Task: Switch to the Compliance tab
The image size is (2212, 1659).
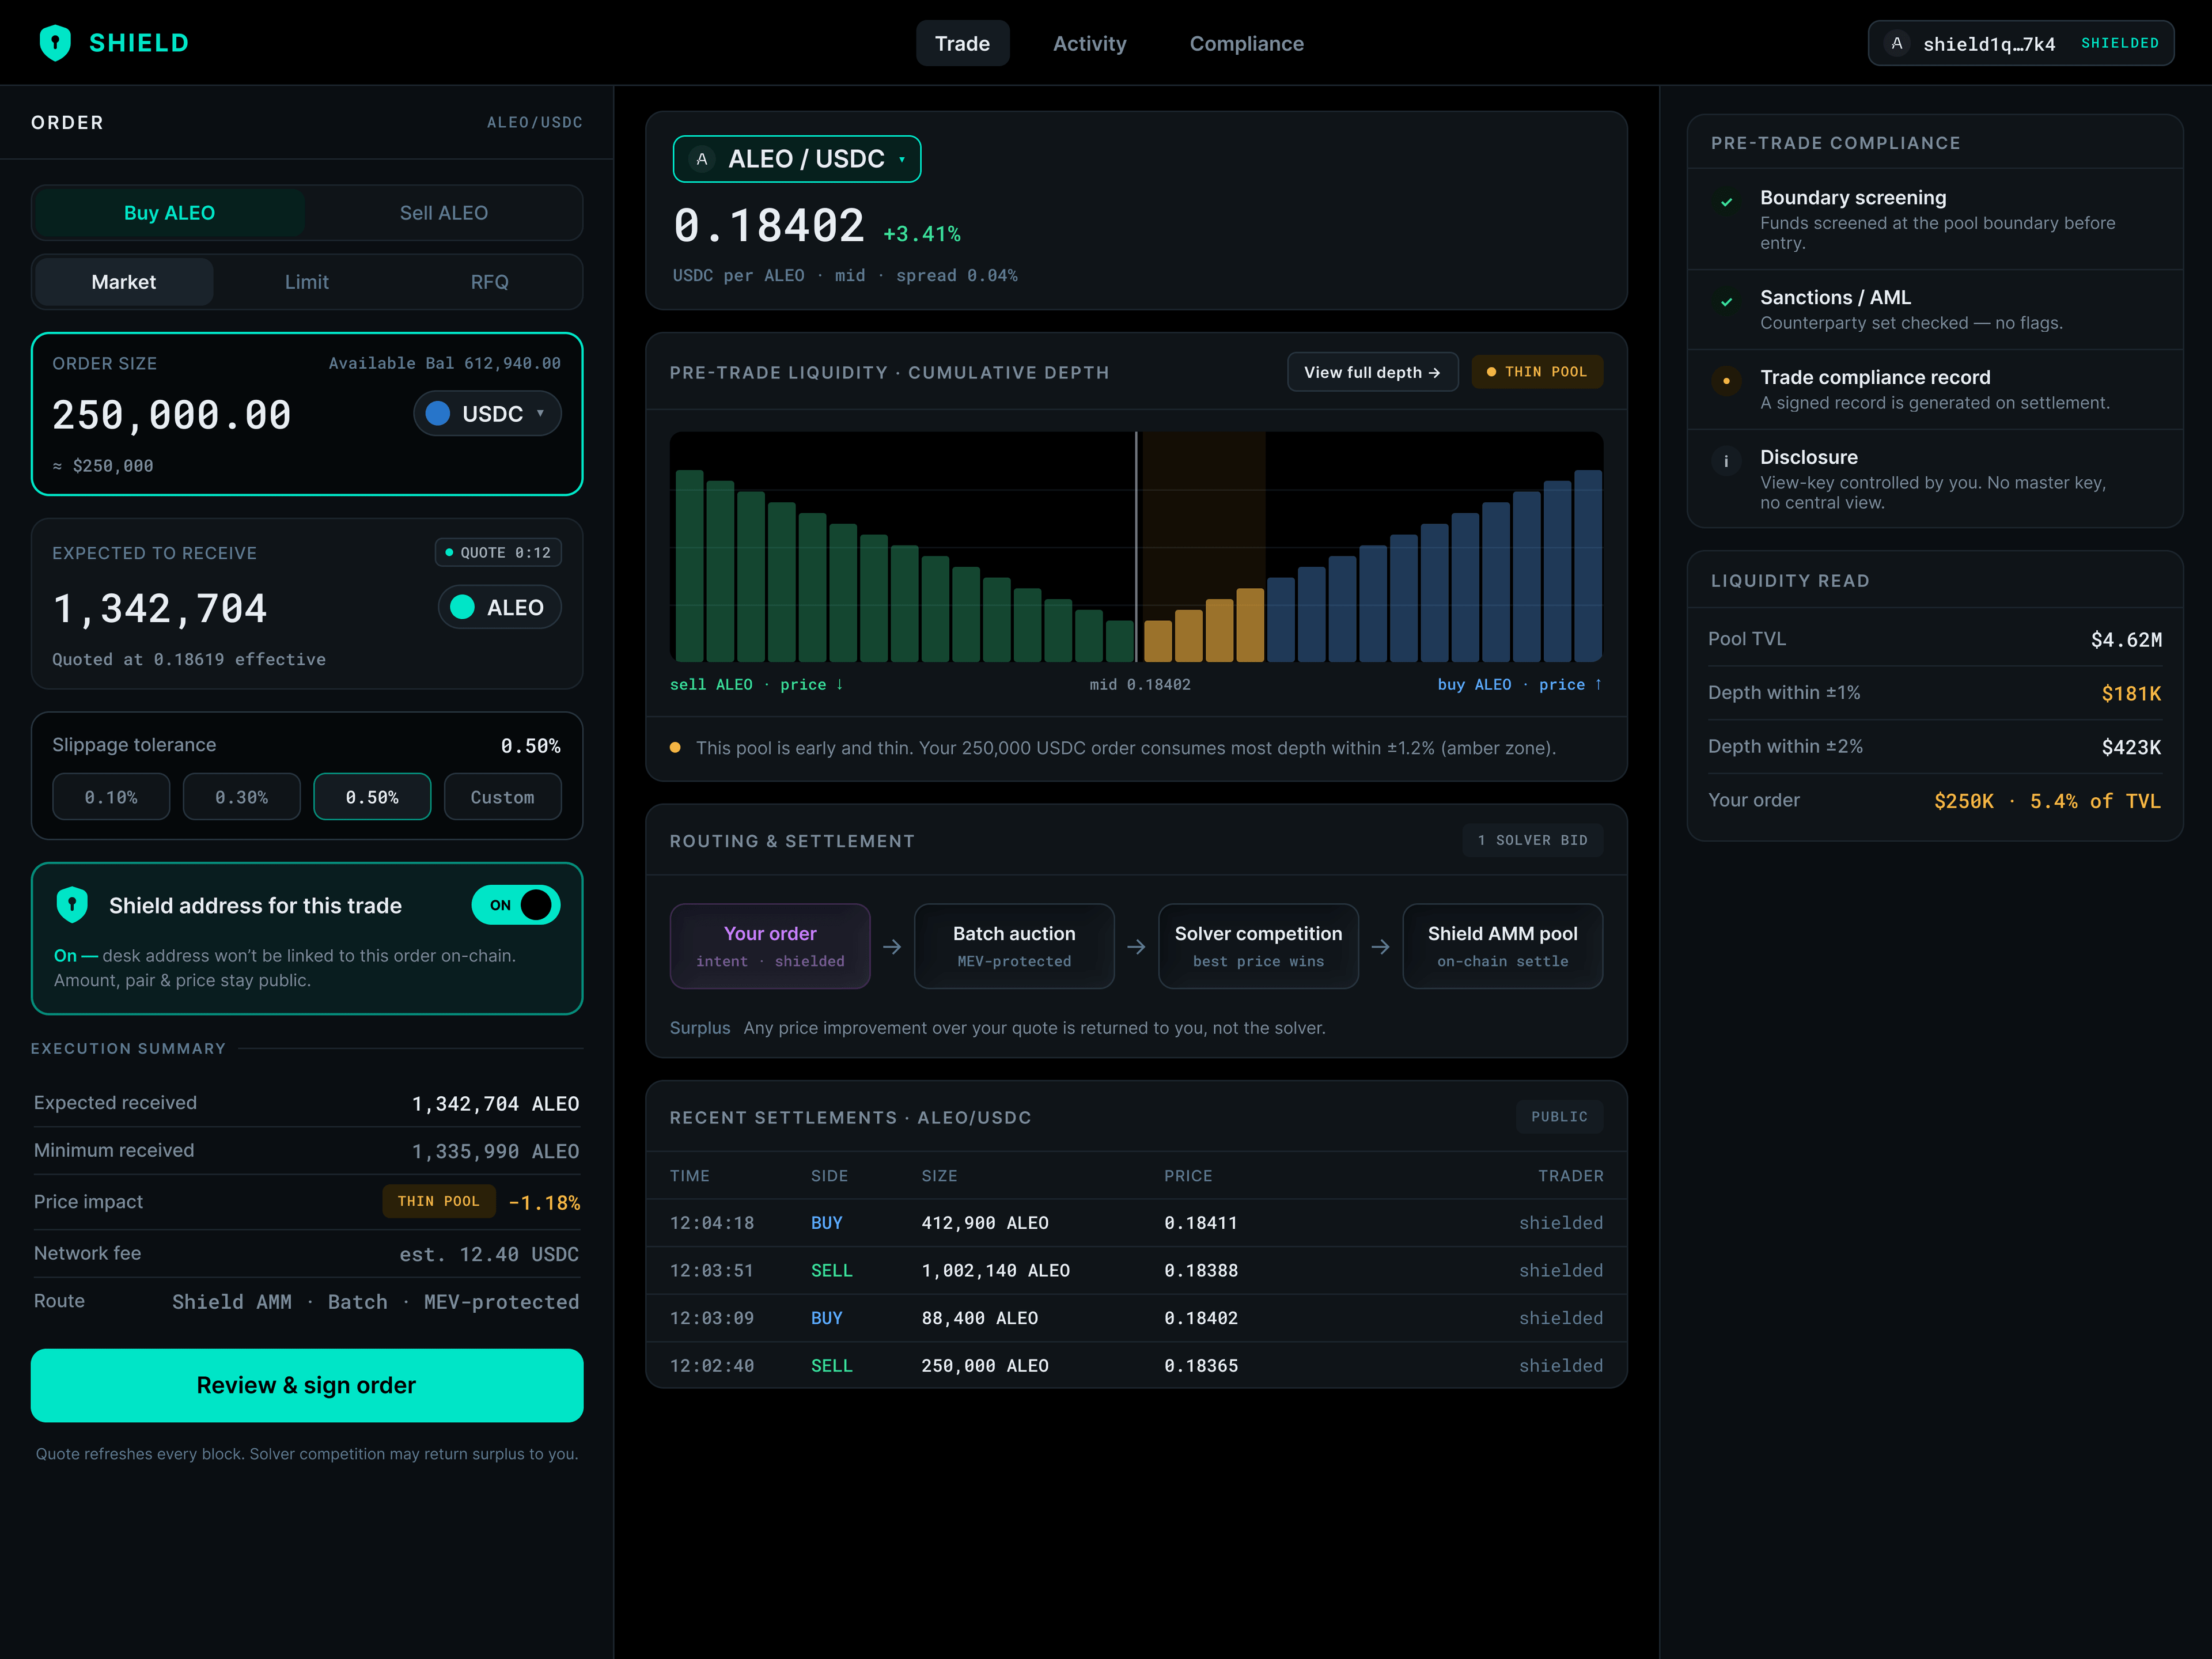Action: click(1246, 43)
